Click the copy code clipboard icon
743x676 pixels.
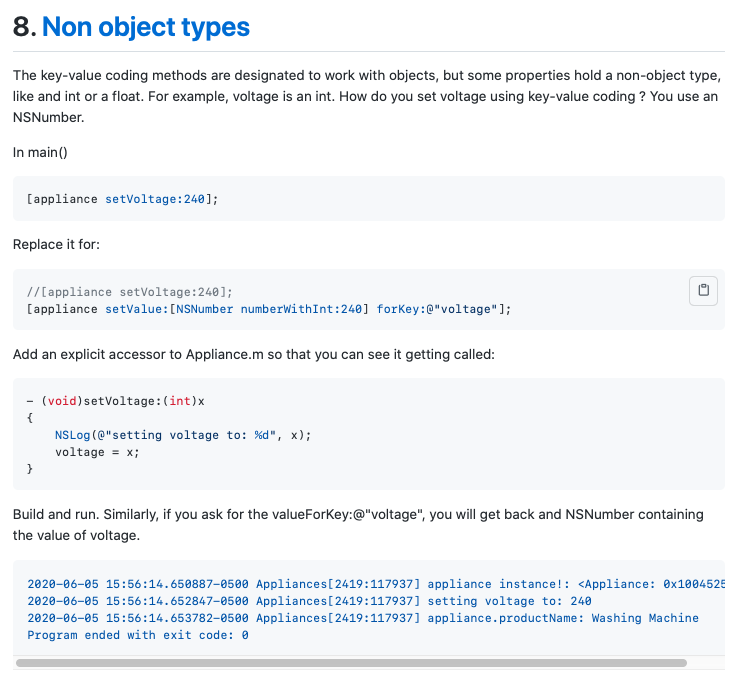click(x=704, y=290)
